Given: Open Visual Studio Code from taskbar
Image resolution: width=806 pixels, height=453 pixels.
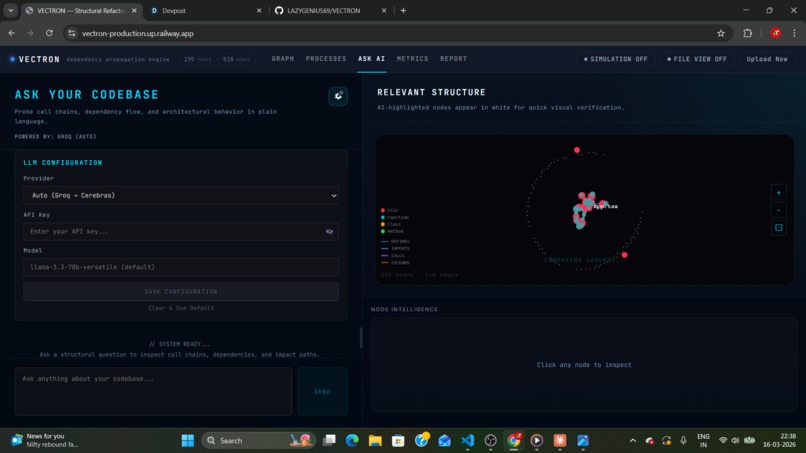Looking at the screenshot, I should point(468,441).
